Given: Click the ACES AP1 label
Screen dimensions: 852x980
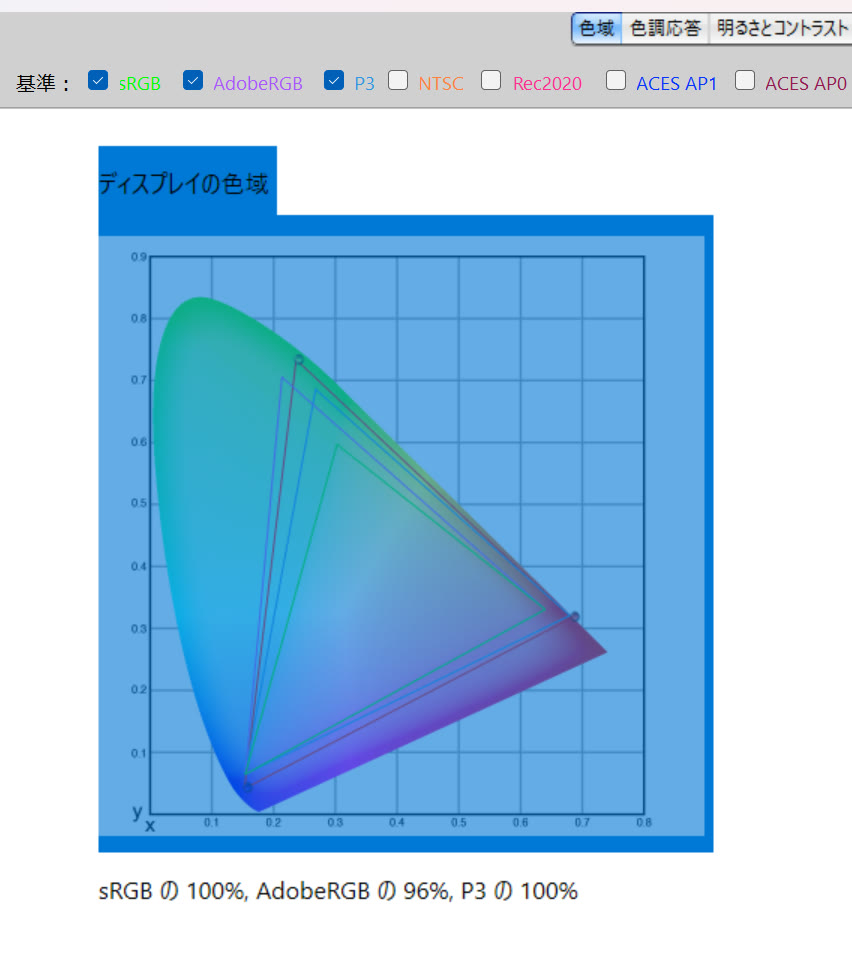Looking at the screenshot, I should pyautogui.click(x=676, y=84).
